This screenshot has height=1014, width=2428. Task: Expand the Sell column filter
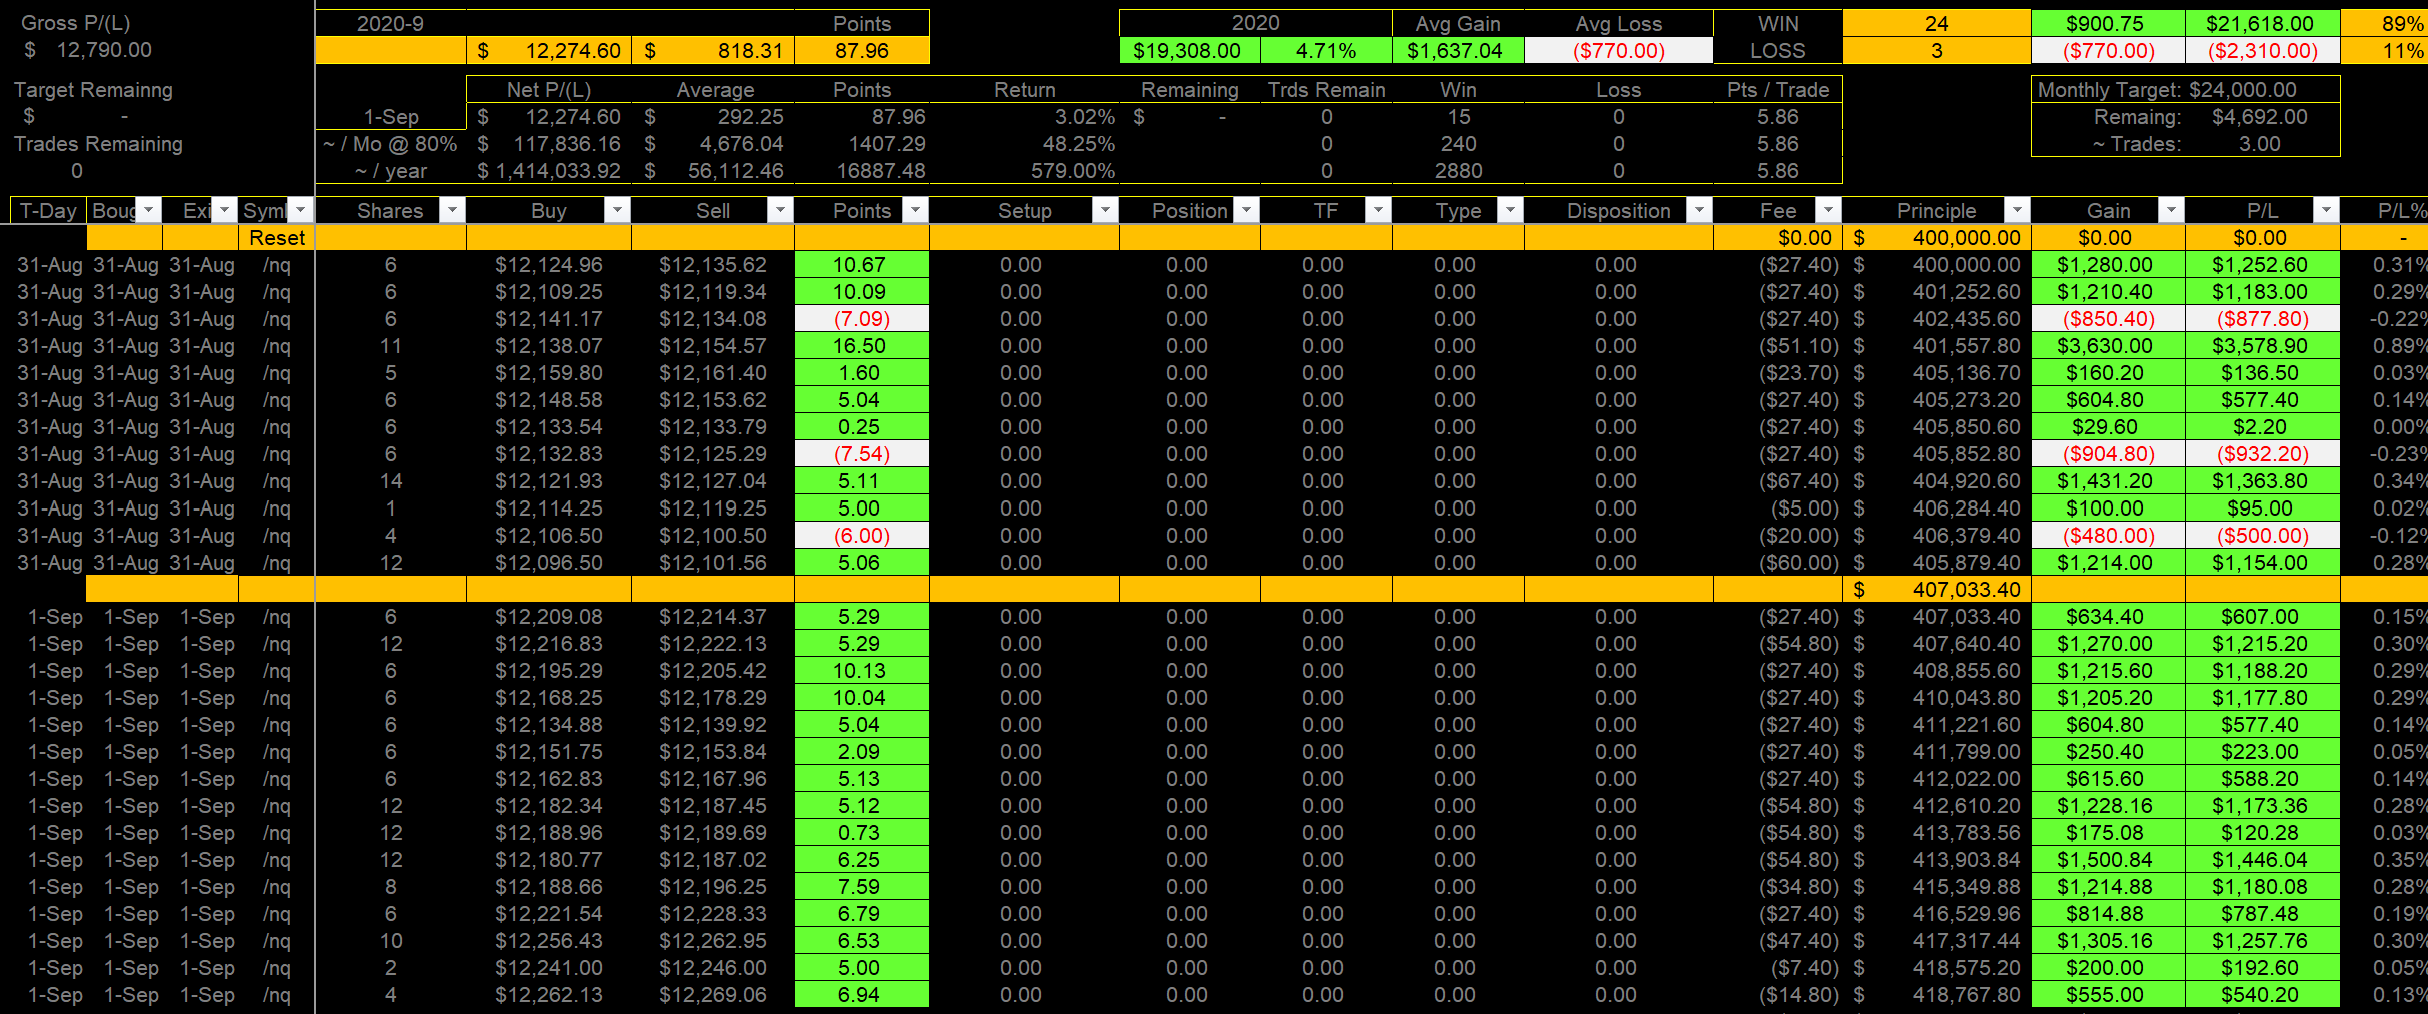point(781,210)
